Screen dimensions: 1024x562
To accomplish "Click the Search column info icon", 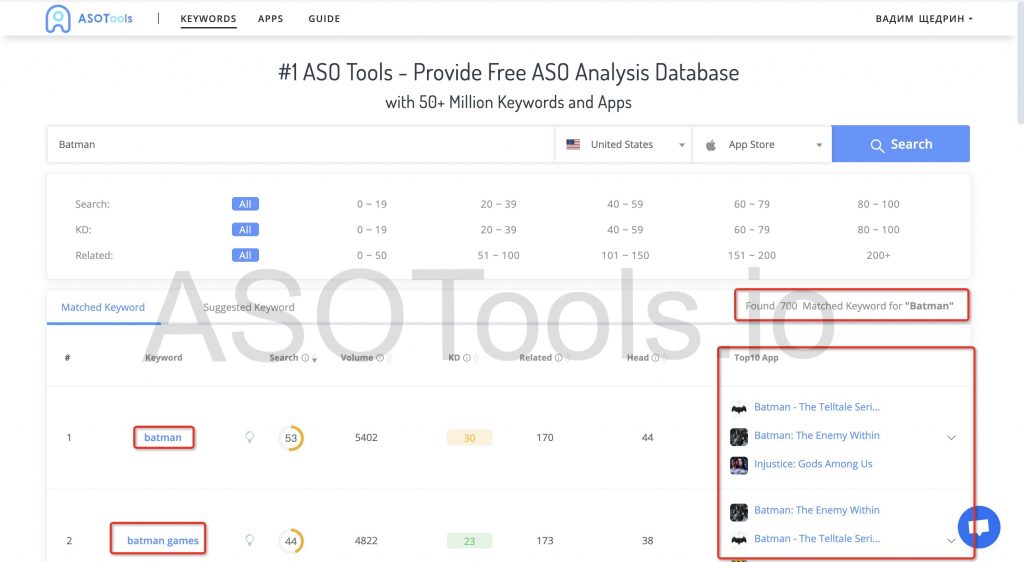I will coord(305,358).
